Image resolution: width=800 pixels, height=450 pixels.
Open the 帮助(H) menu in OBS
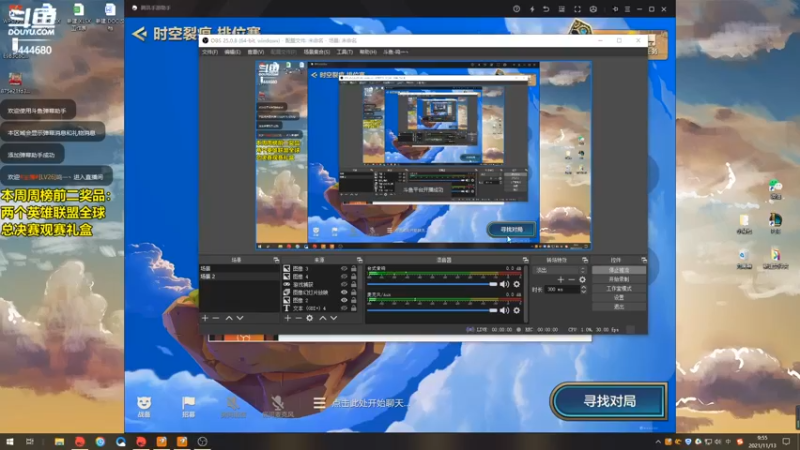tap(368, 52)
